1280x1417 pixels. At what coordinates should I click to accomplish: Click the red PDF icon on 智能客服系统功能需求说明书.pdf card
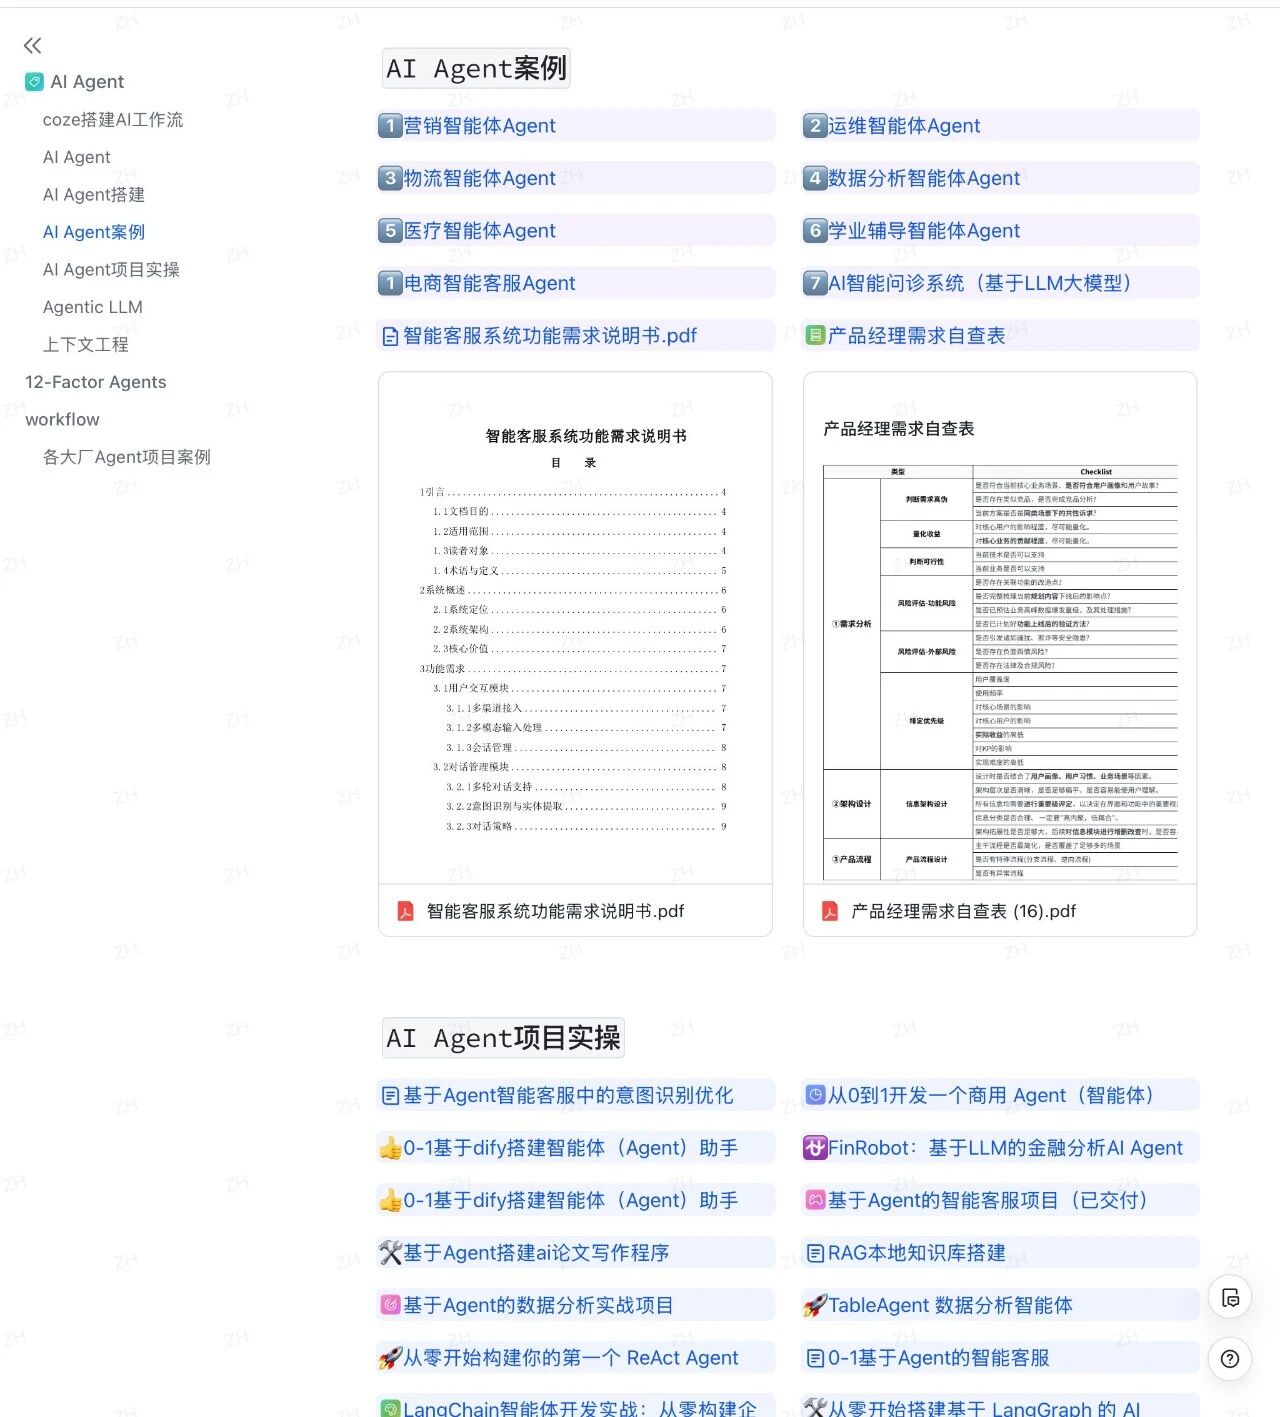[406, 911]
